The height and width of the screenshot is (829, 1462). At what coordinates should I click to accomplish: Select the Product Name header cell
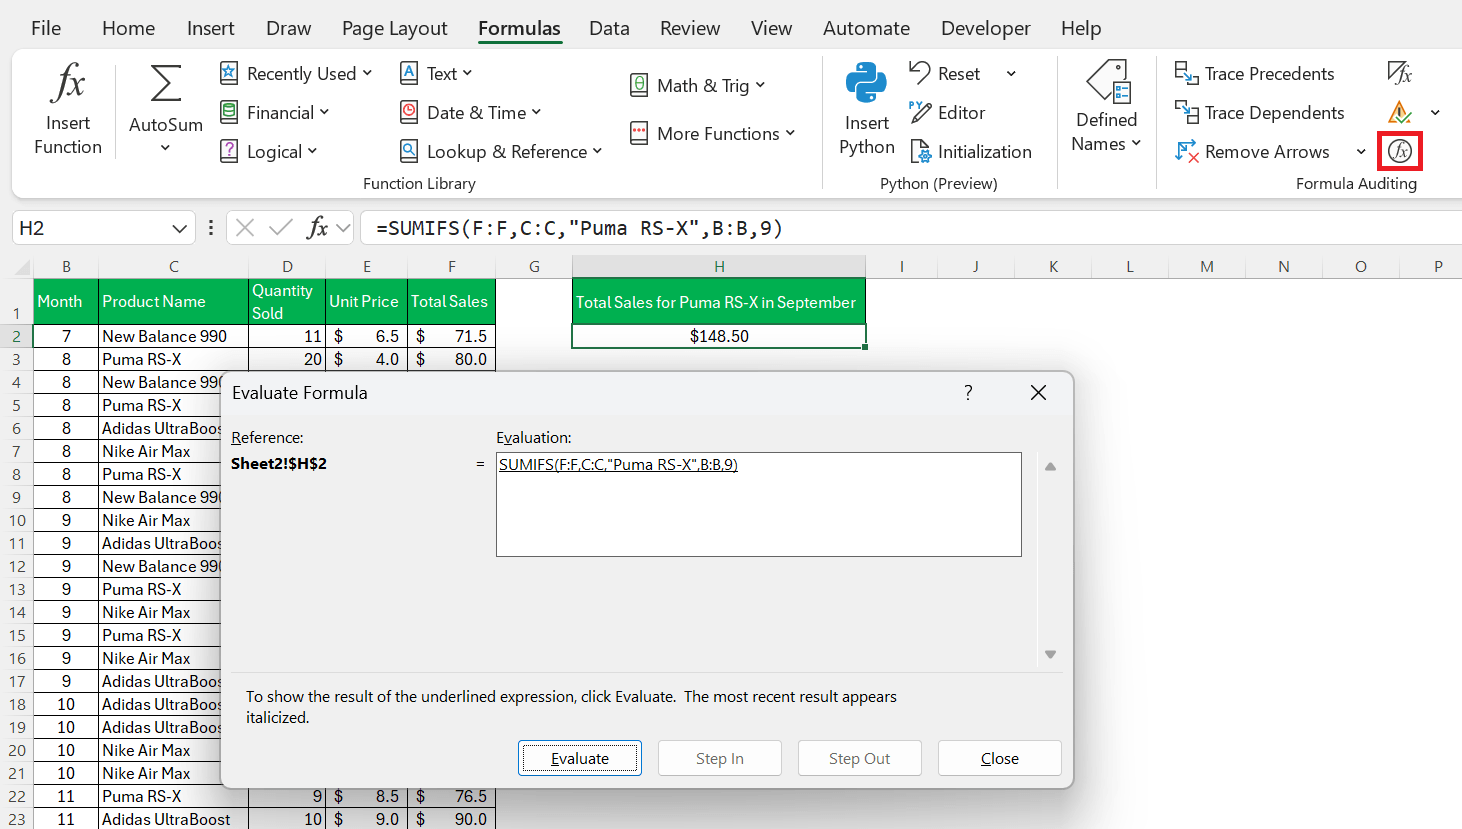pos(173,301)
